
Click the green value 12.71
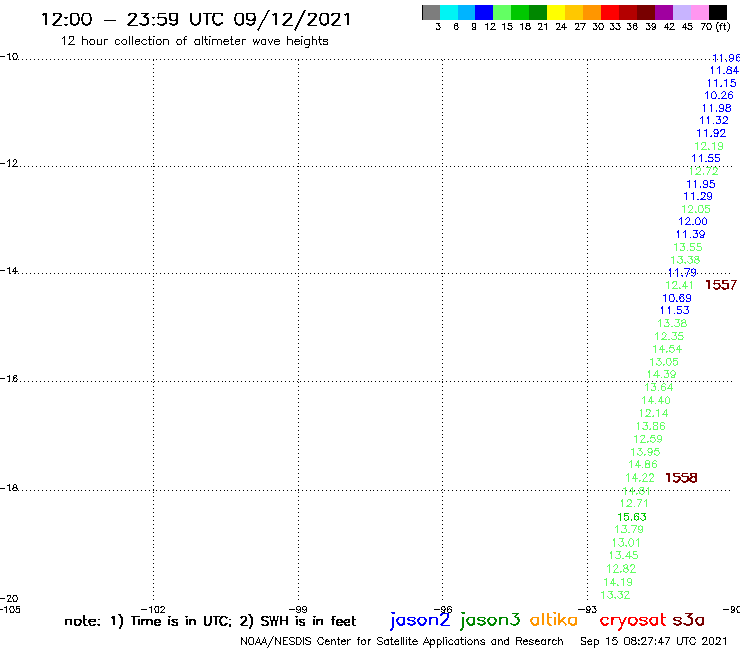coord(634,503)
